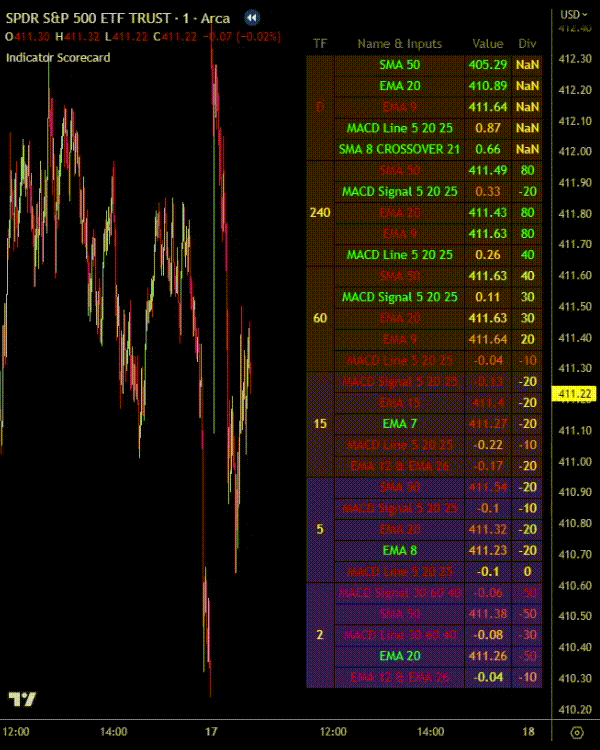Click the SMA 8 CROSSOVER 21 row name
The image size is (600, 750).
click(400, 149)
